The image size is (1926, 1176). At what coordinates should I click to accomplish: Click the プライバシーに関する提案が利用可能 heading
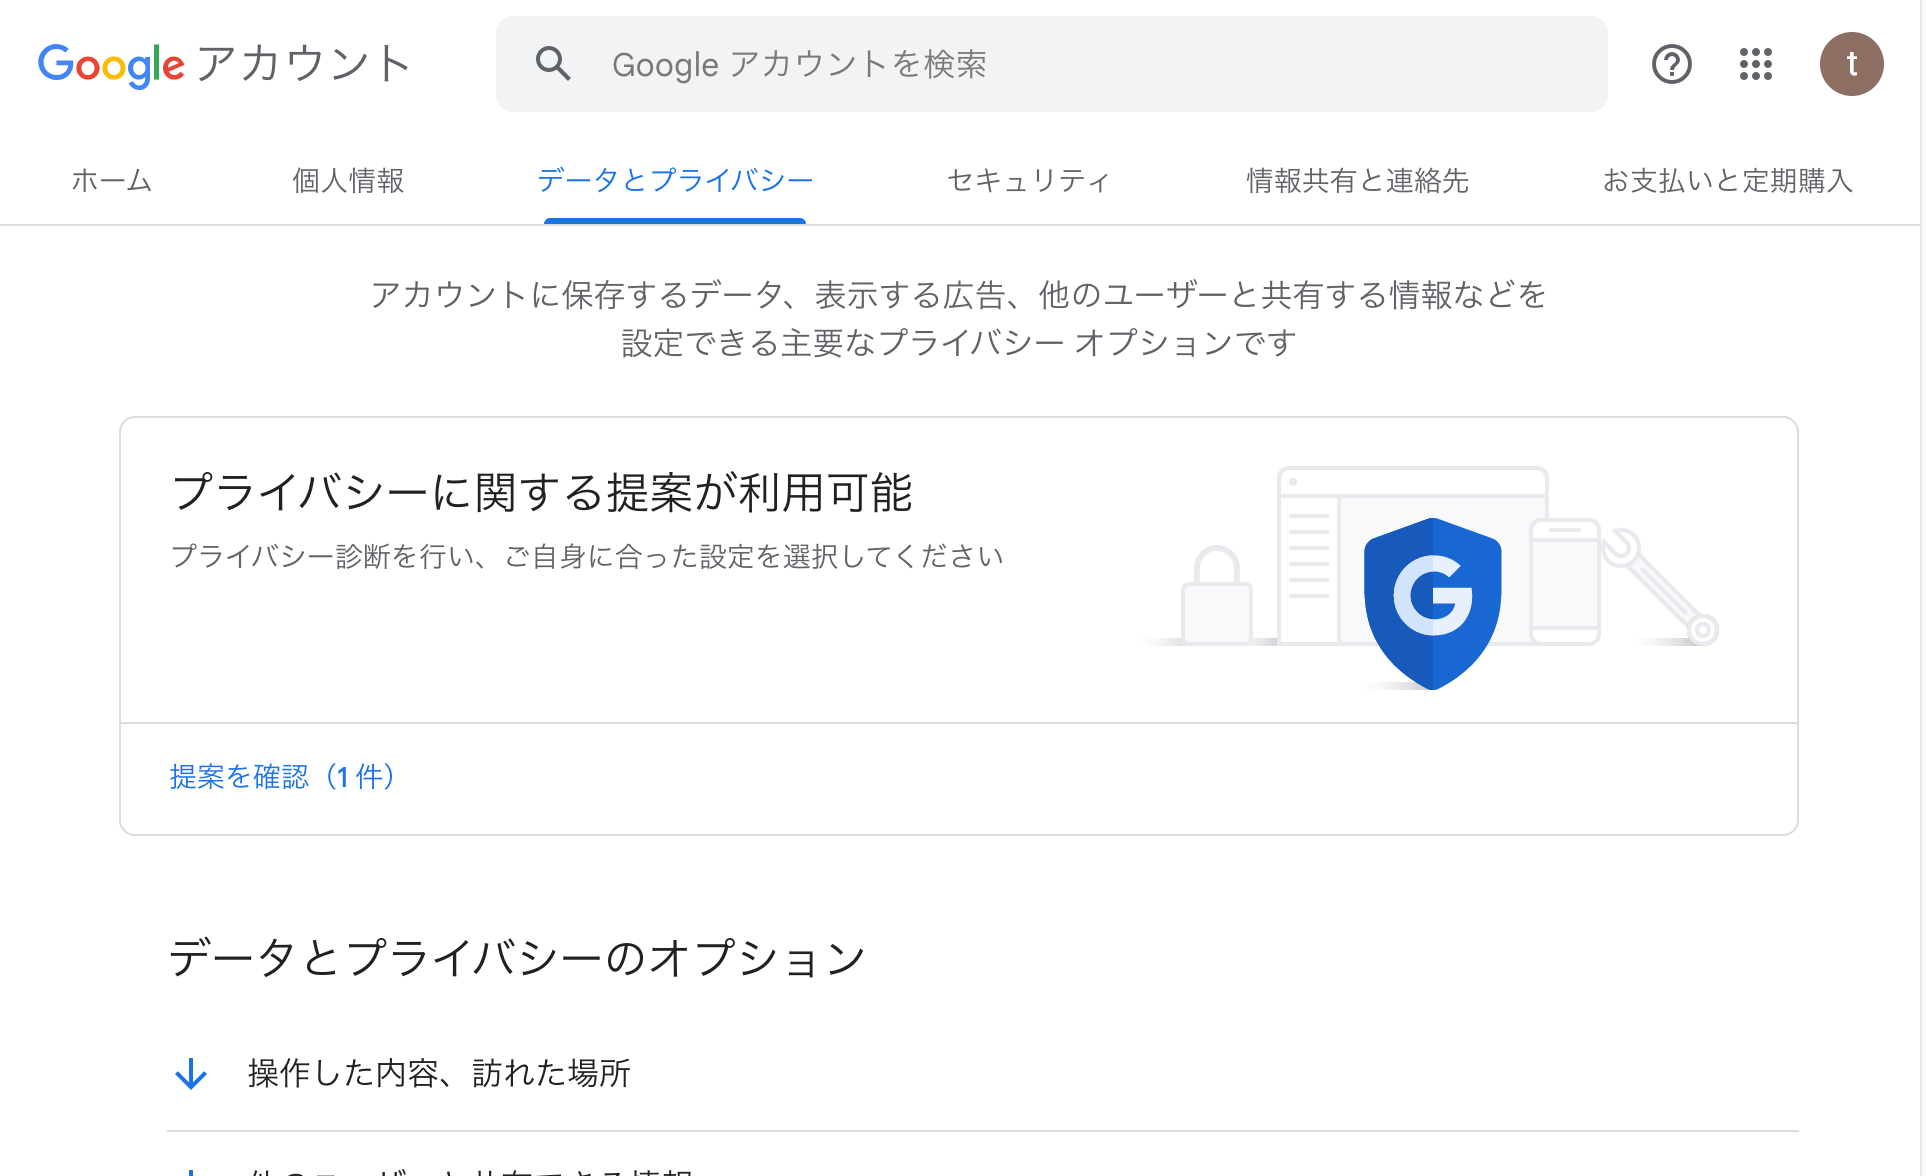pos(541,493)
